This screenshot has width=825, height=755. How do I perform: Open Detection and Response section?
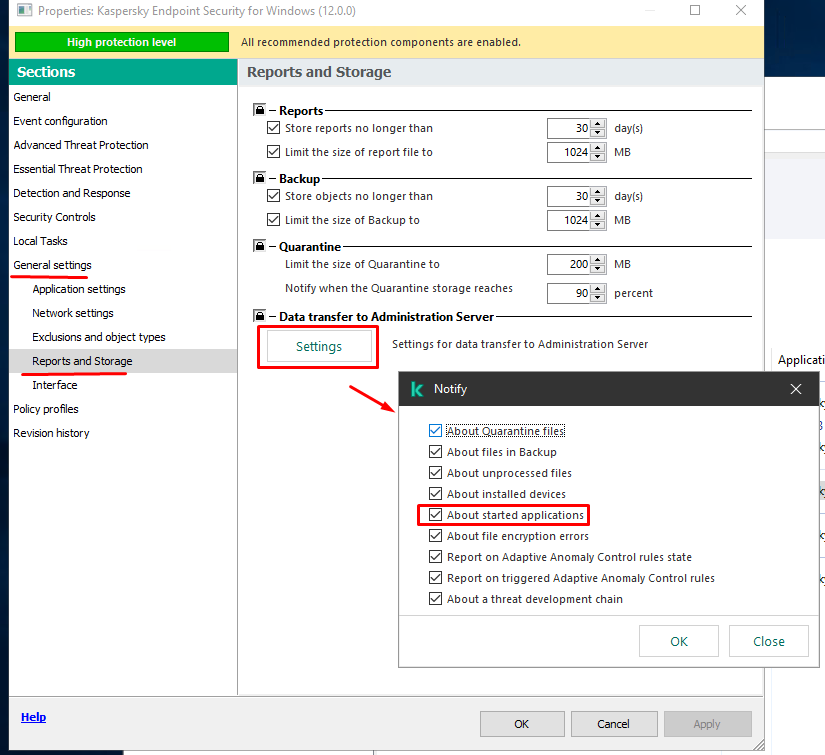click(x=72, y=193)
